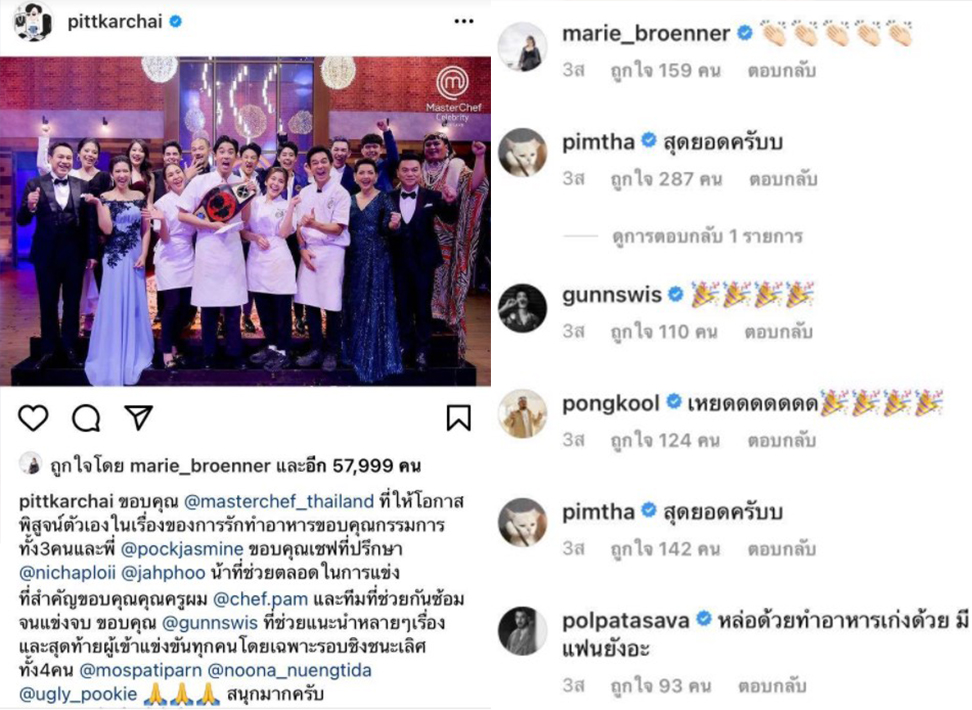Open the @chef.pam mention in caption
972x710 pixels.
pos(260,599)
